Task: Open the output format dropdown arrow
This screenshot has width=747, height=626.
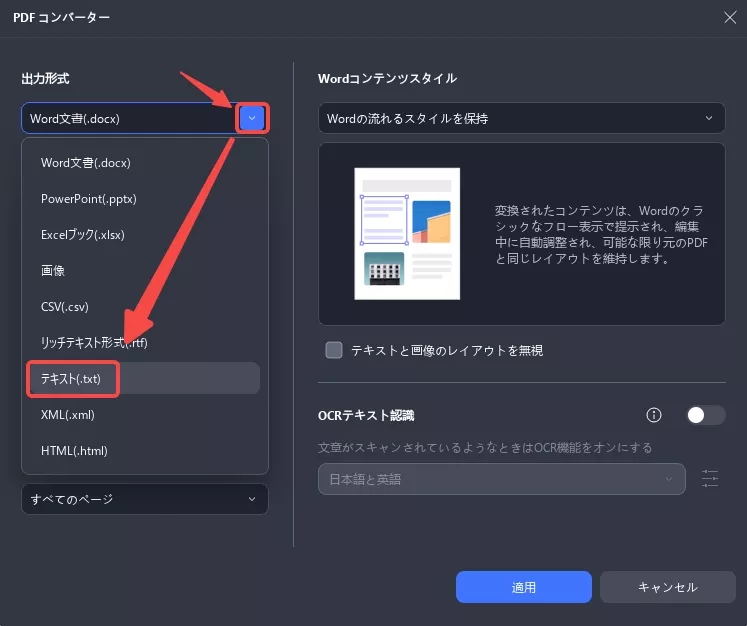Action: pos(252,118)
